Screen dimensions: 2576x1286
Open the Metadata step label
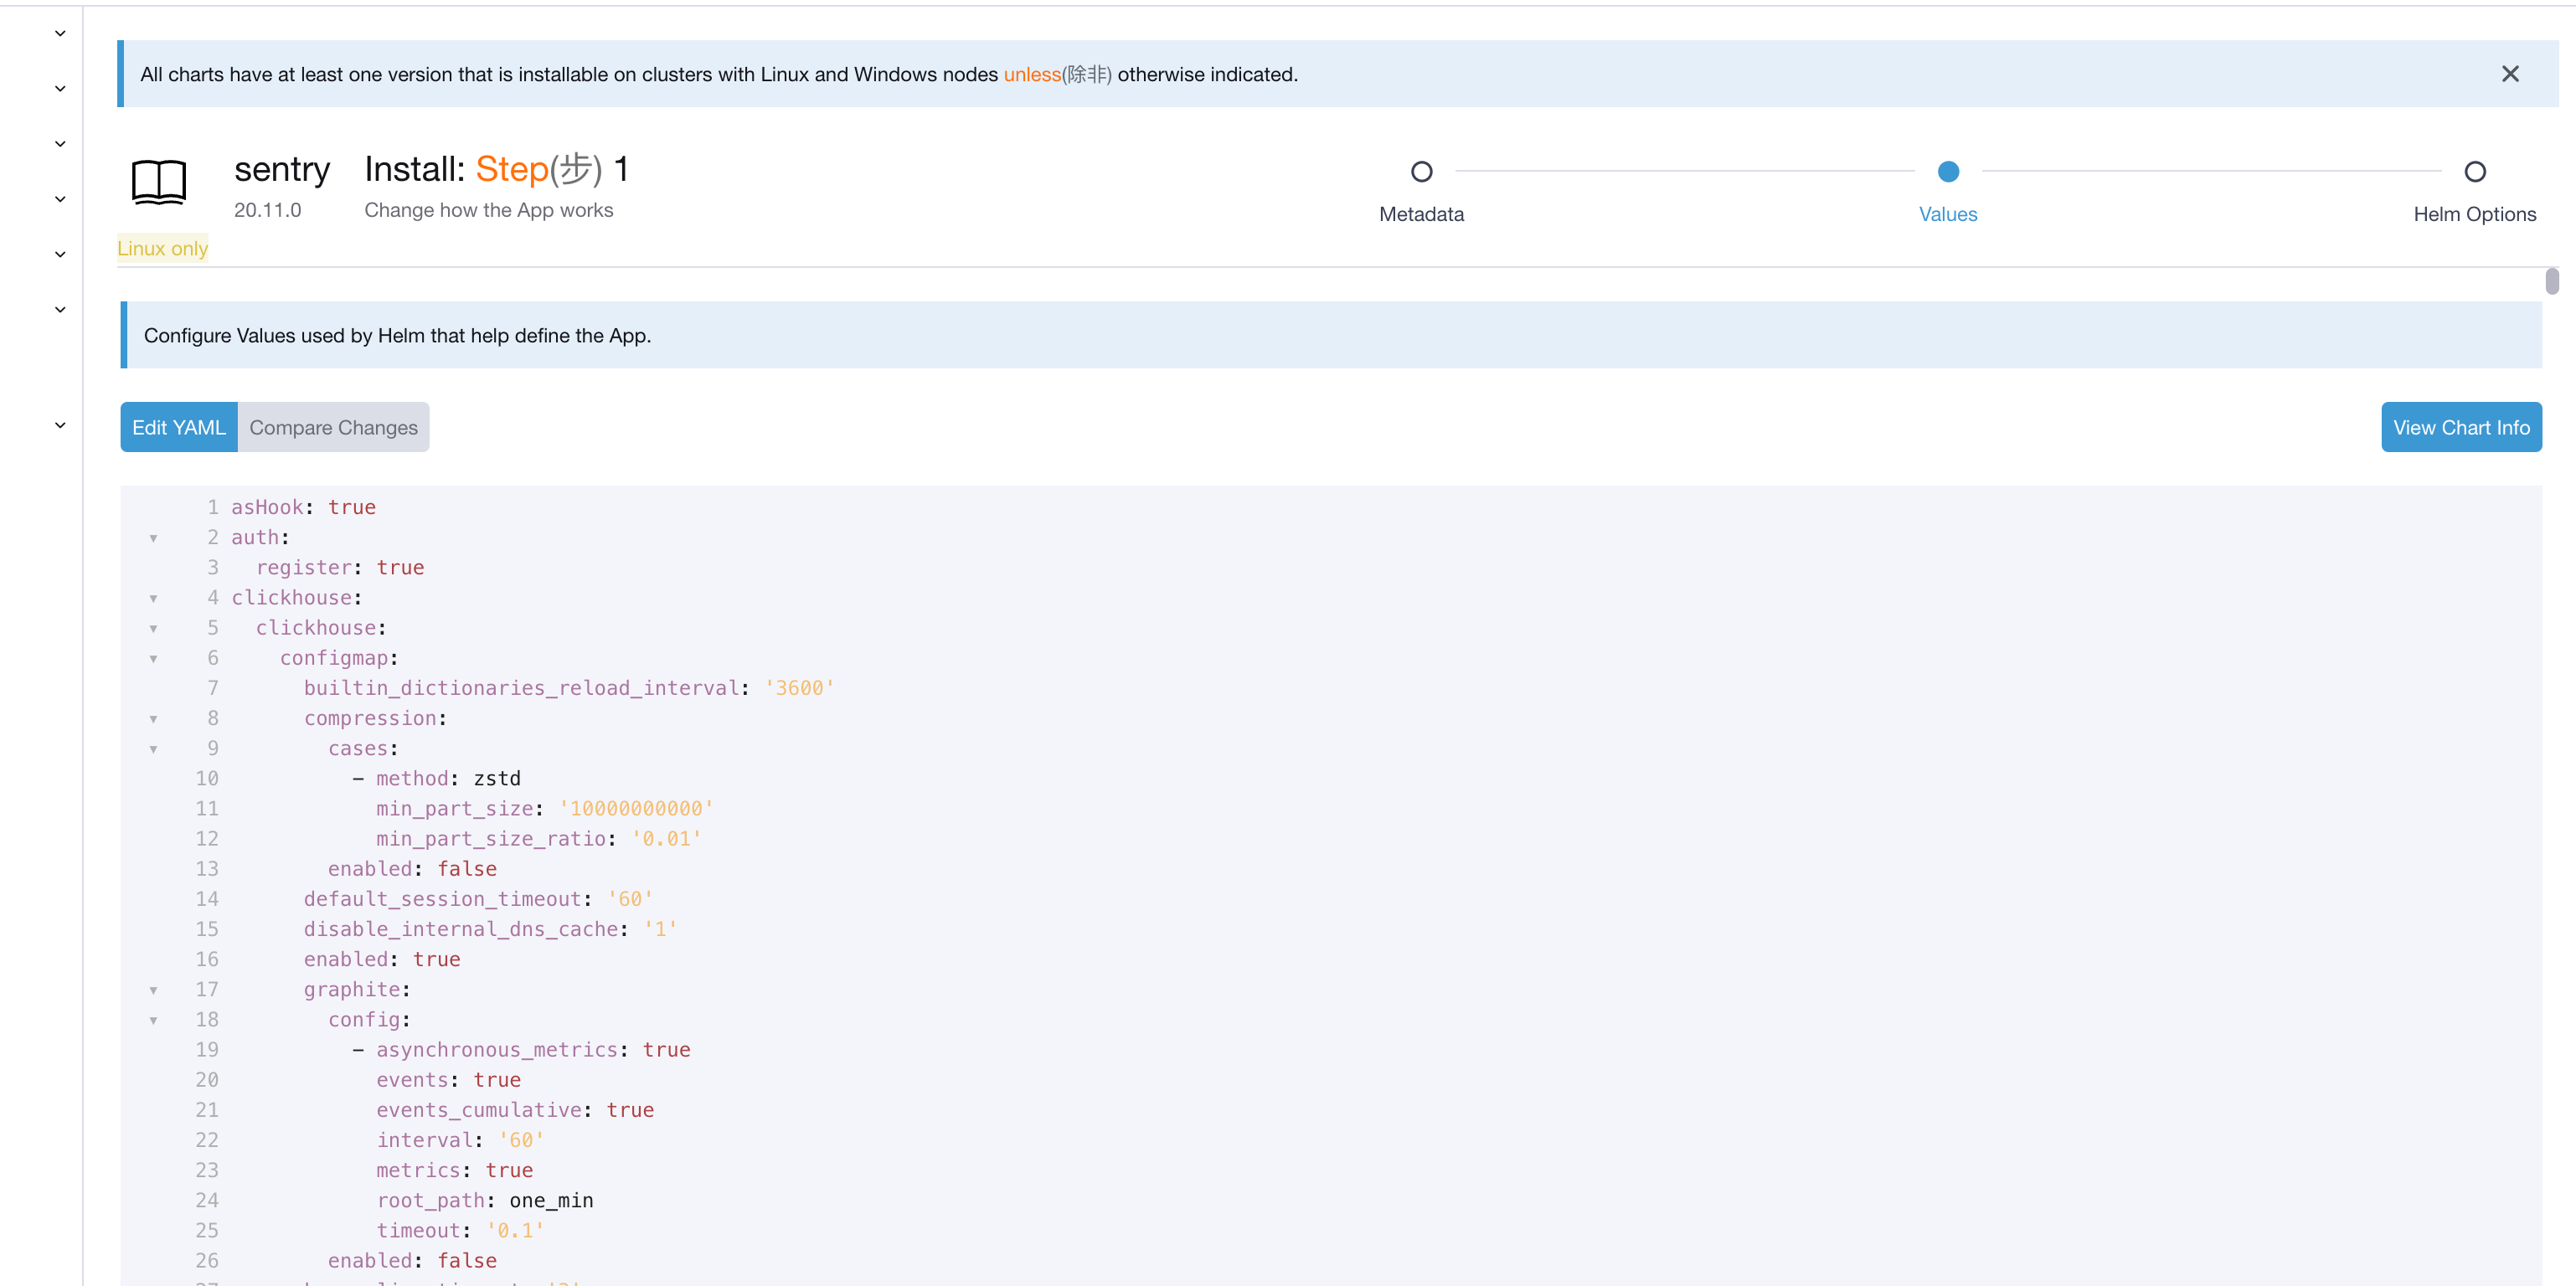coord(1421,214)
